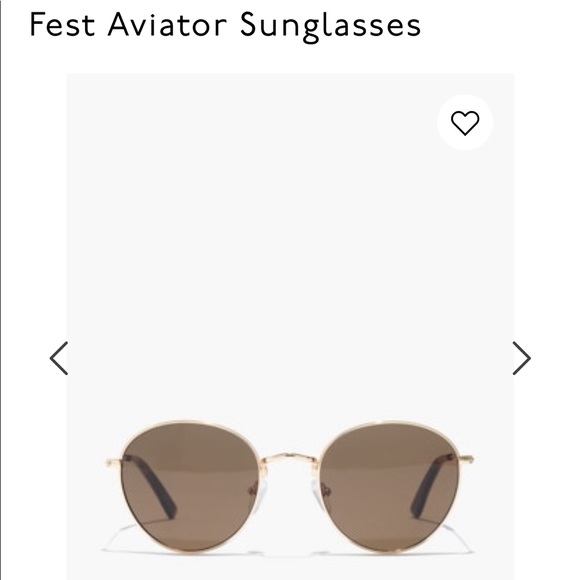Click the right brown lens of sunglasses

point(390,486)
